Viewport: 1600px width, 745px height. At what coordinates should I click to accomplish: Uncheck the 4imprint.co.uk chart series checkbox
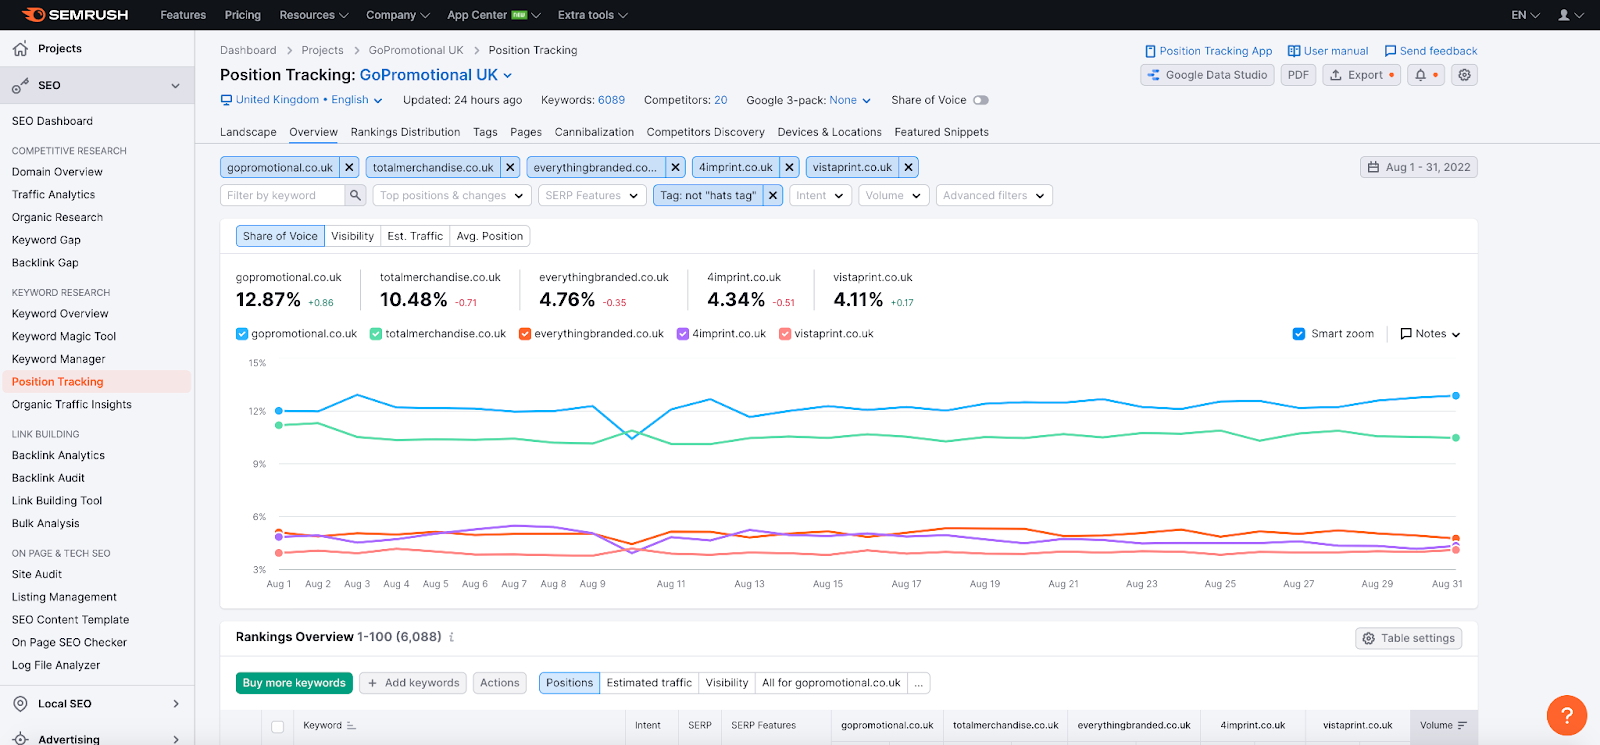pos(683,334)
